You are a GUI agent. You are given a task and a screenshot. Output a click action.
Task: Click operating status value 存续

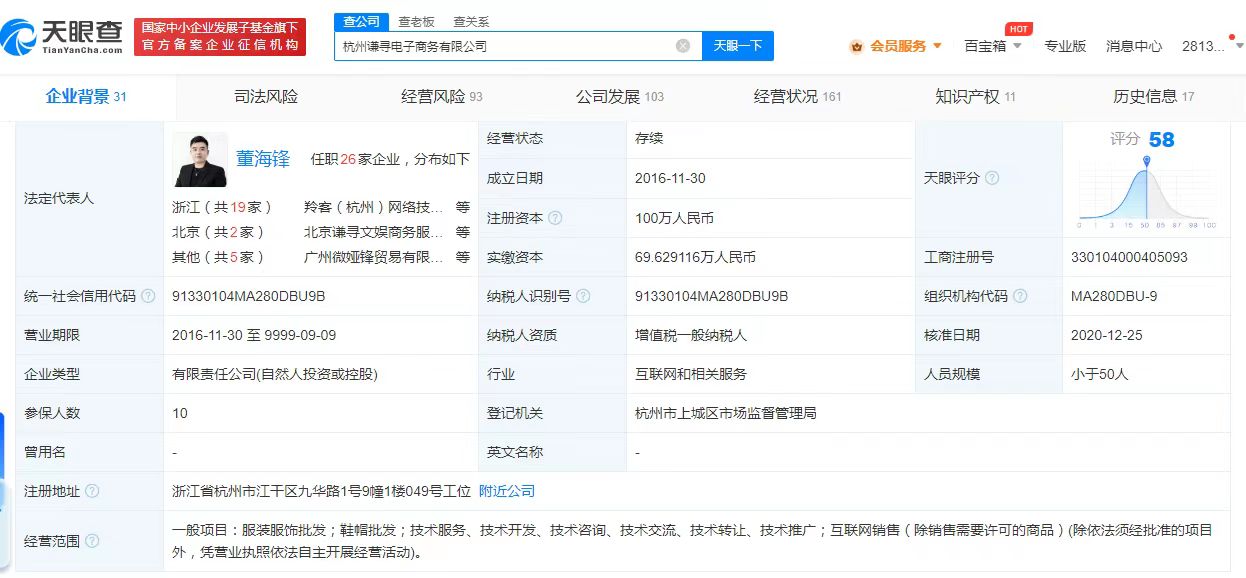649,139
